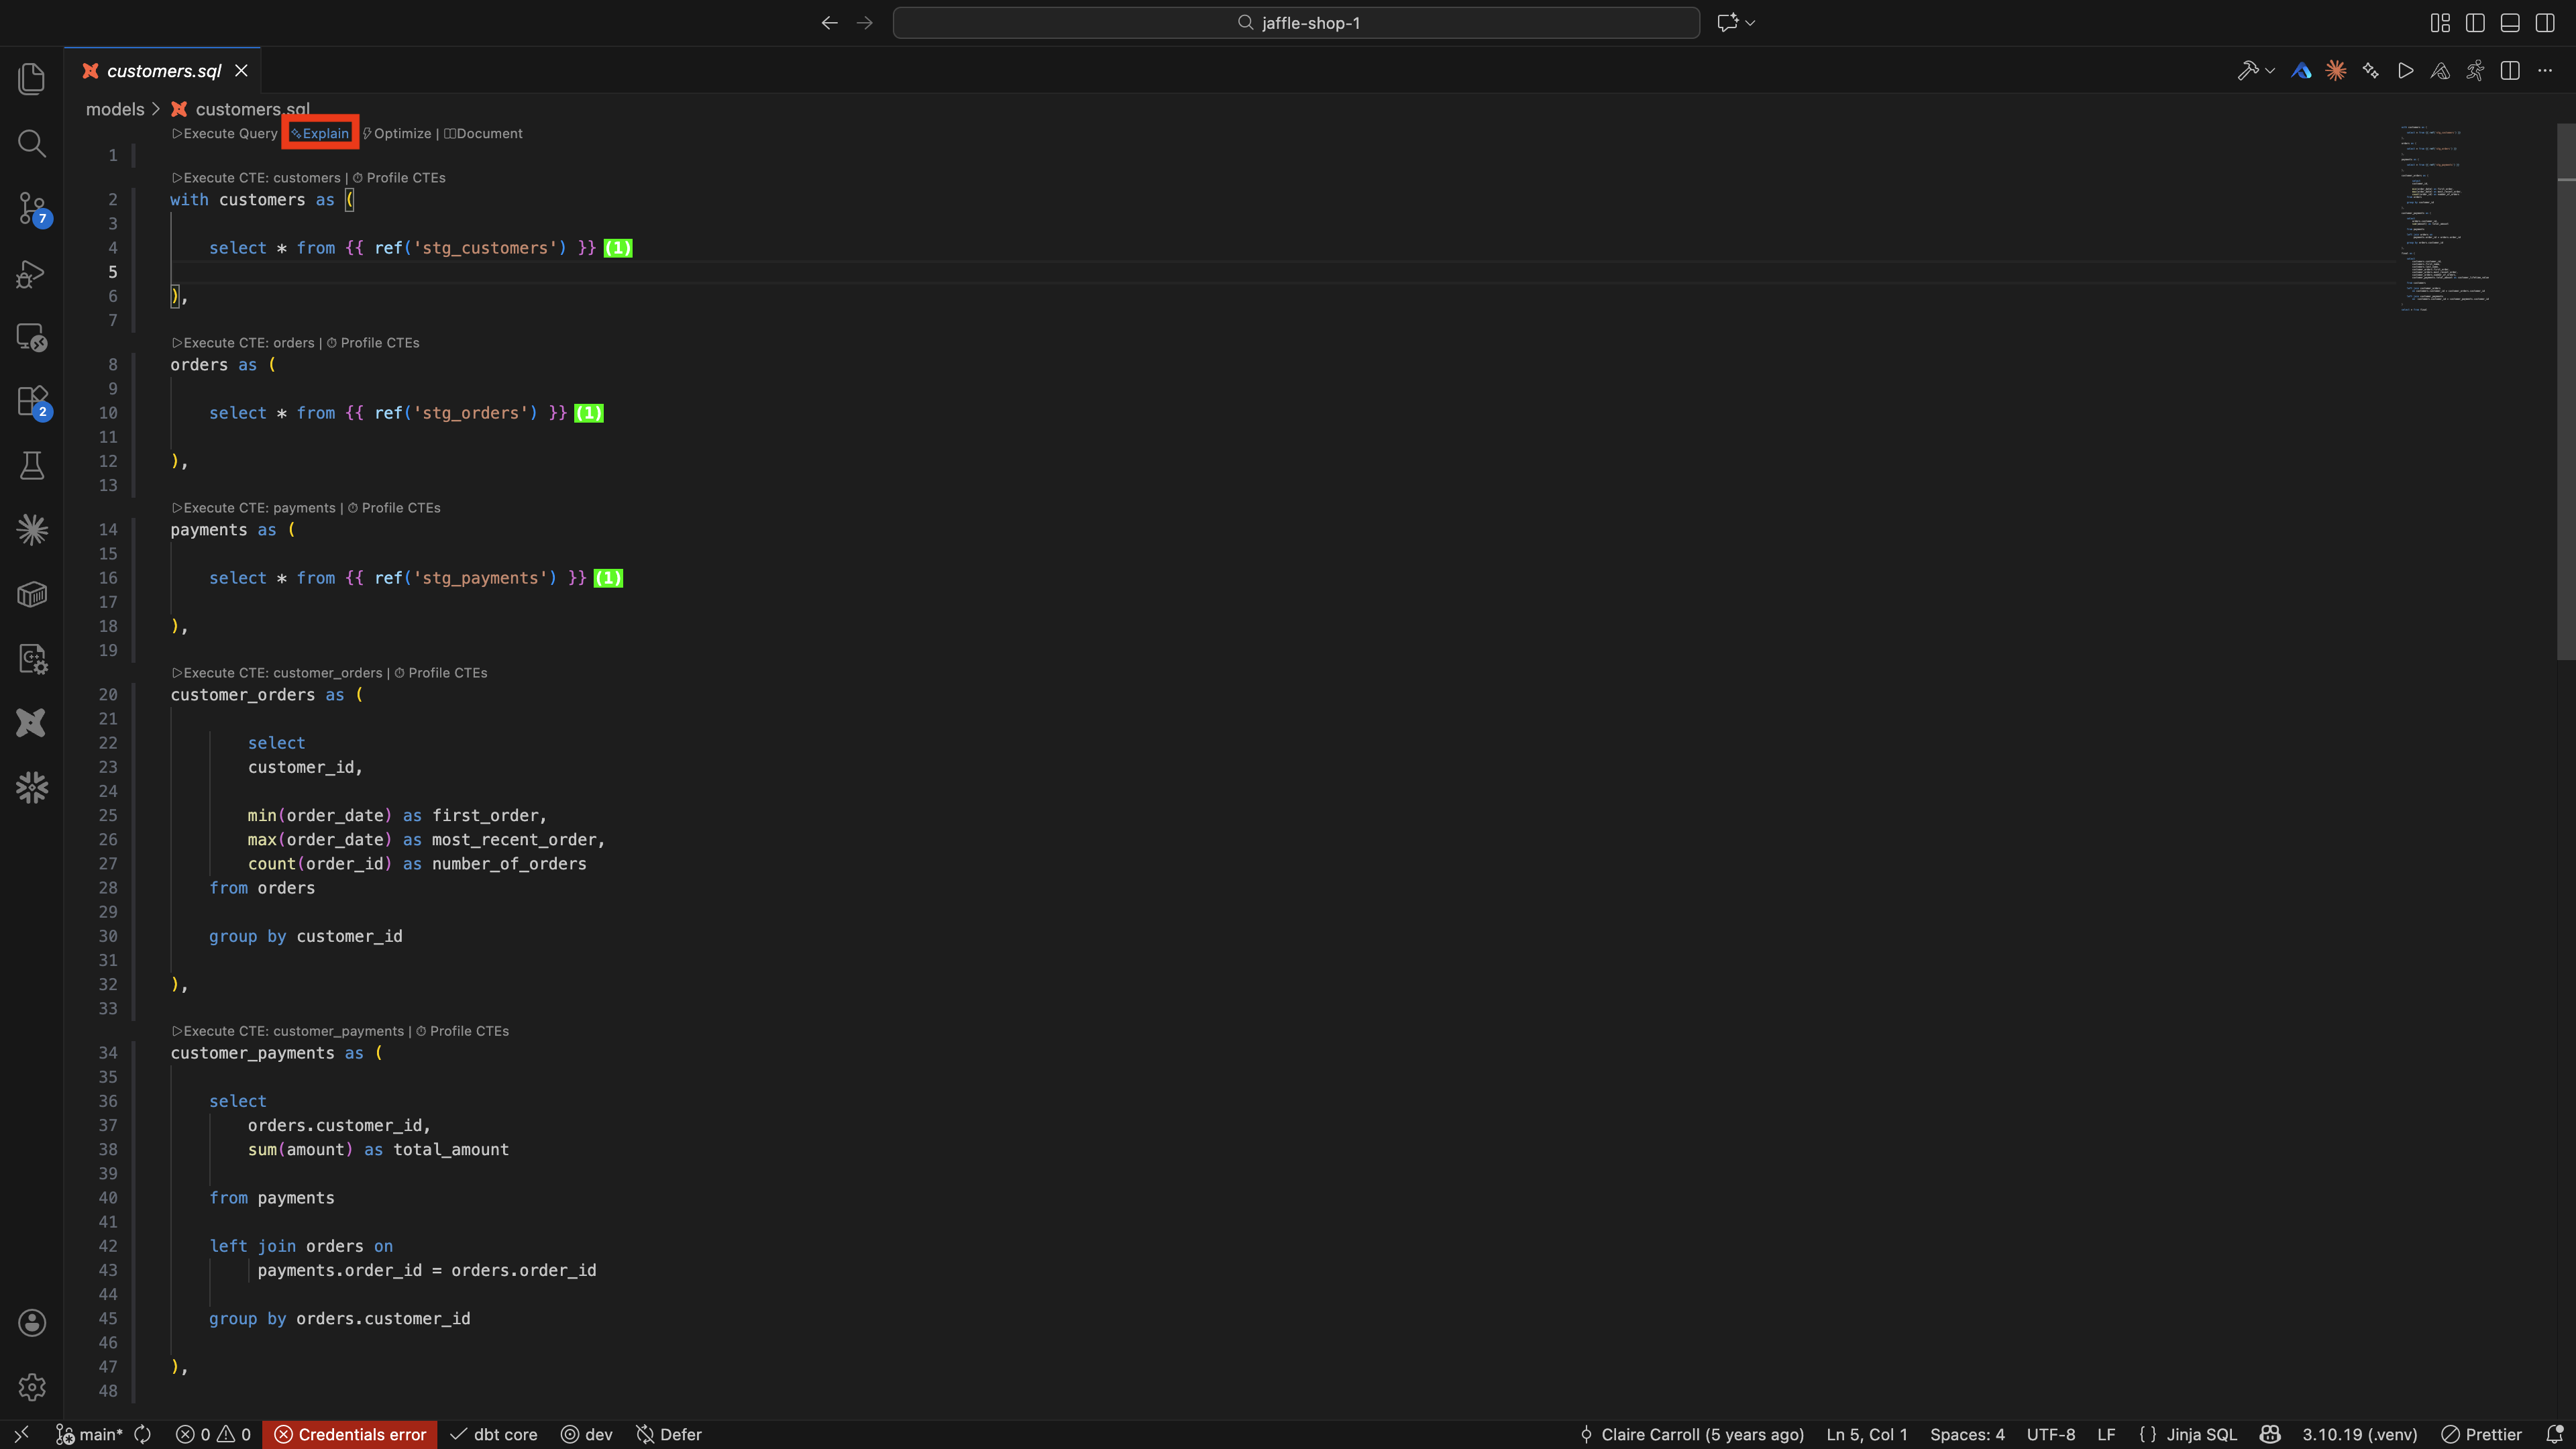This screenshot has width=2576, height=1449.
Task: Click customers.sql breadcrumb segment
Action: click(x=252, y=109)
